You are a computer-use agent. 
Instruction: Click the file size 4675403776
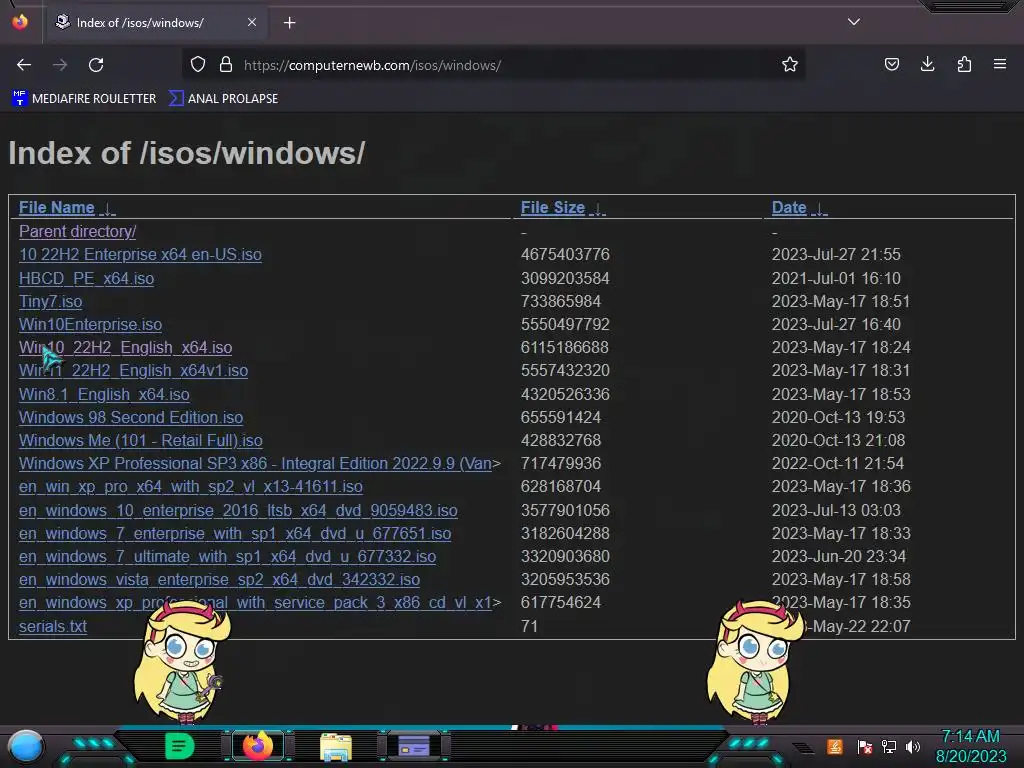point(565,255)
